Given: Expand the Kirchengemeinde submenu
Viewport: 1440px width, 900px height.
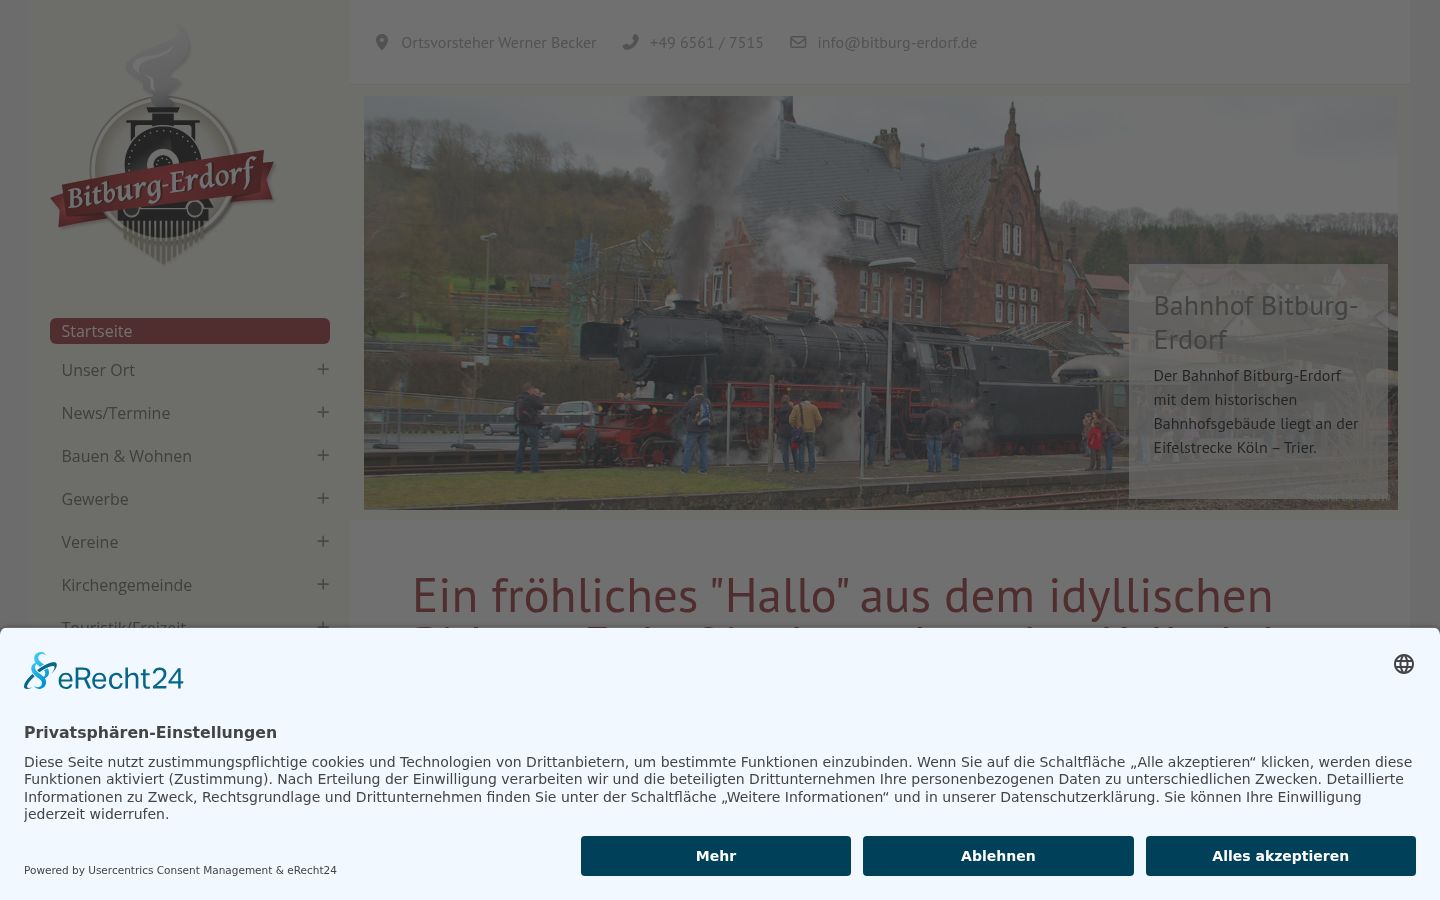Looking at the screenshot, I should [x=323, y=584].
